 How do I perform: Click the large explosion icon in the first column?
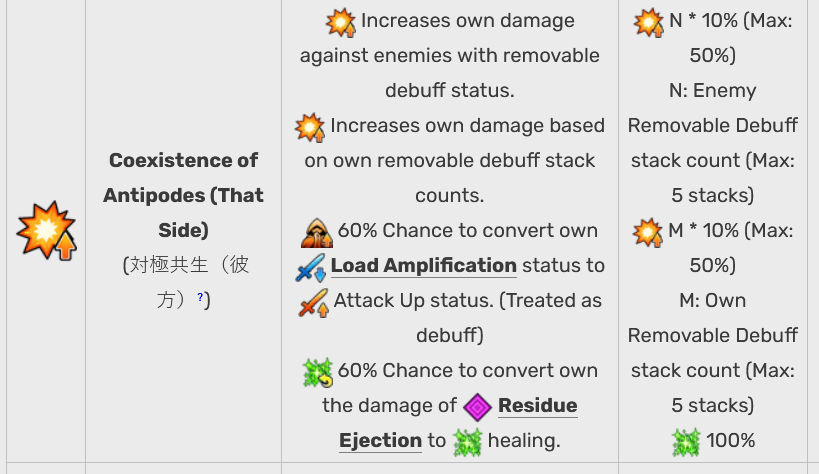46,230
